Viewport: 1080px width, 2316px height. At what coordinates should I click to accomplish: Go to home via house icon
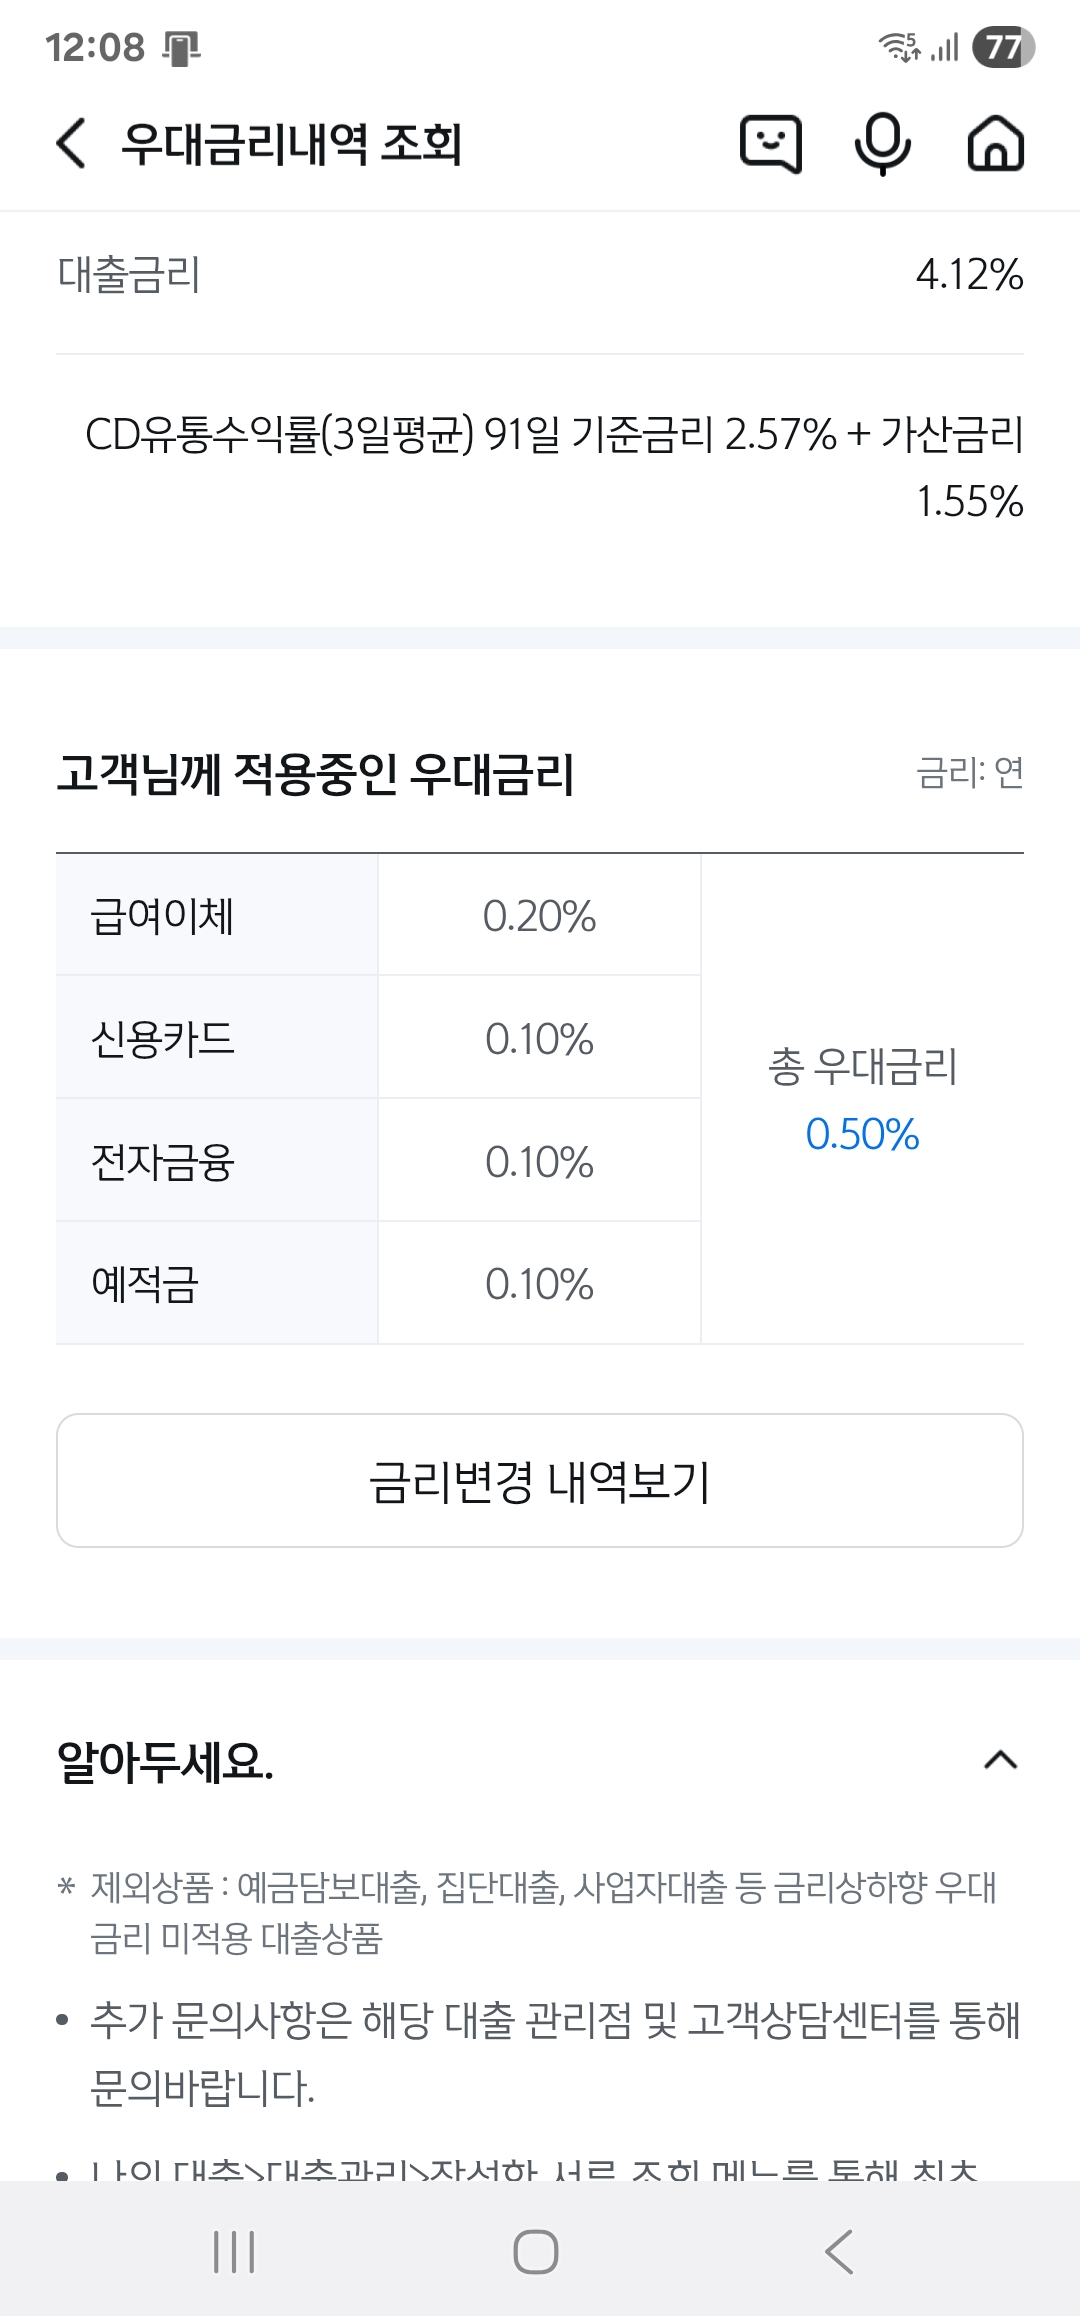[x=995, y=144]
